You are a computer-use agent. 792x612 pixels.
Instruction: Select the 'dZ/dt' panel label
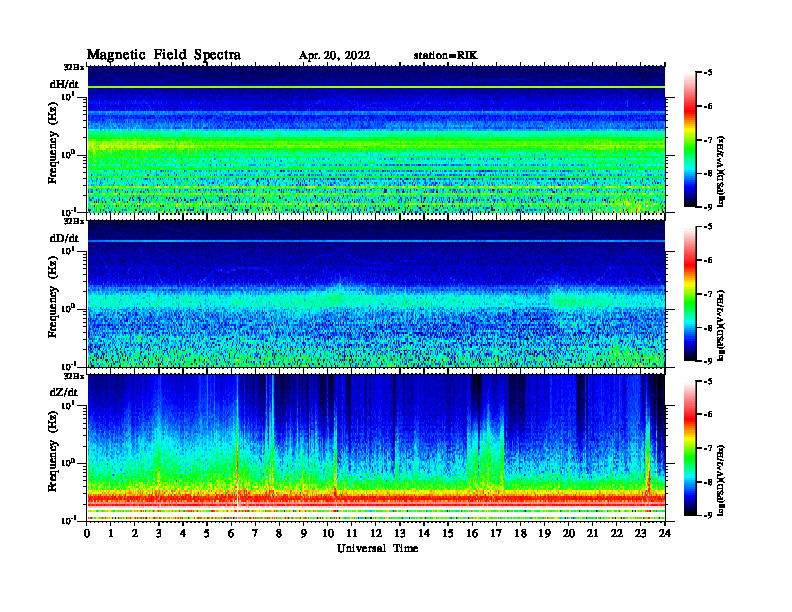64,392
